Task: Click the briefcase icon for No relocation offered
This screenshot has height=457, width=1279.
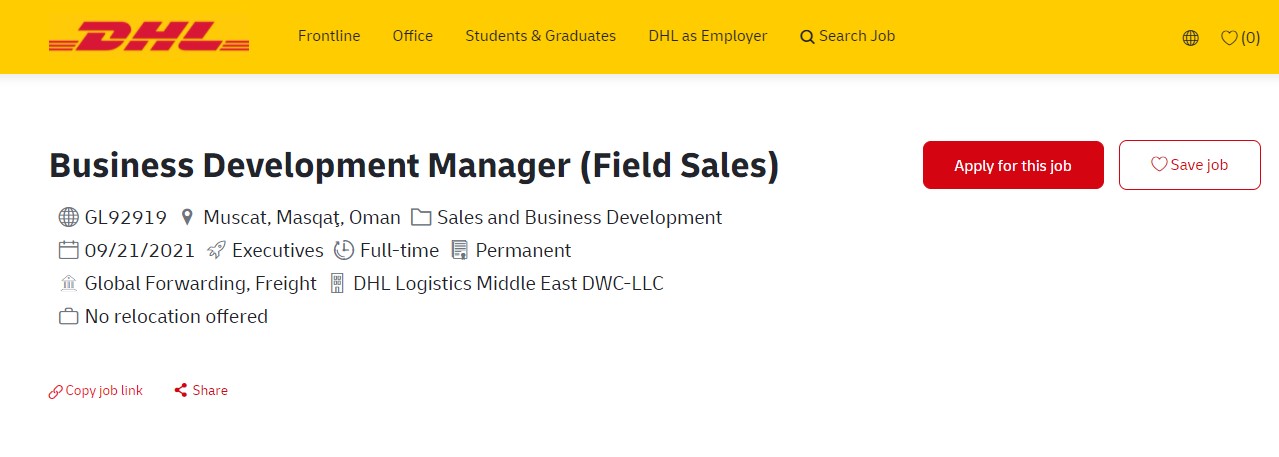Action: coord(68,316)
